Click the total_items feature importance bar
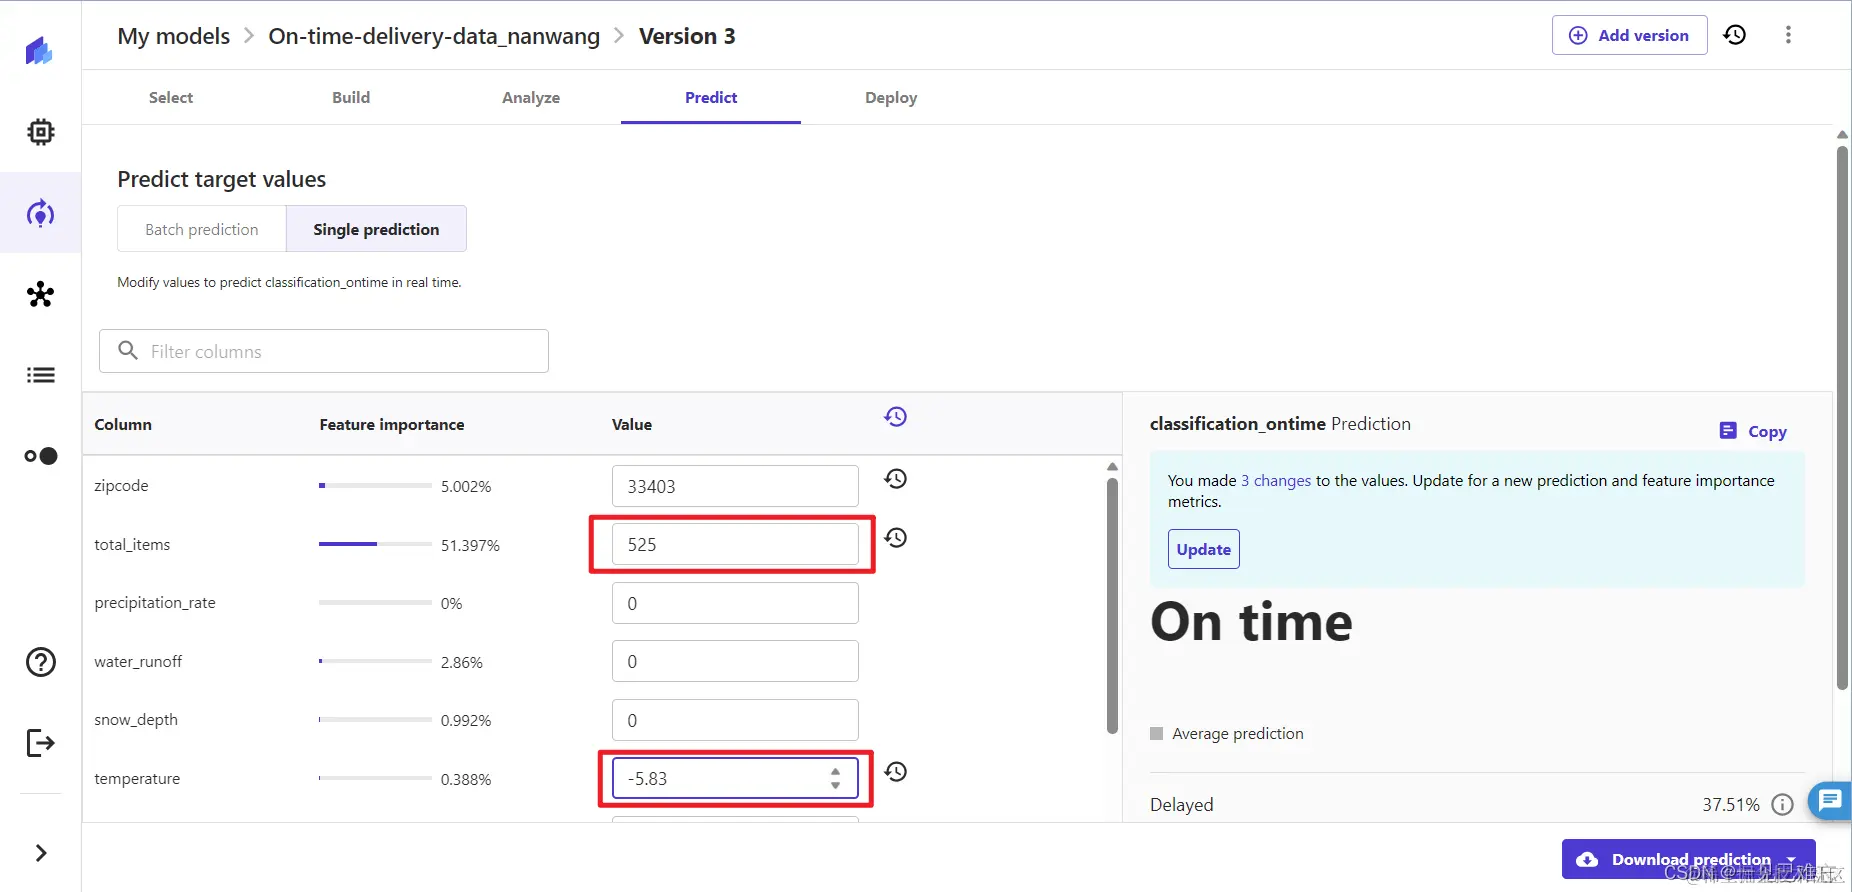The width and height of the screenshot is (1852, 892). (x=375, y=544)
